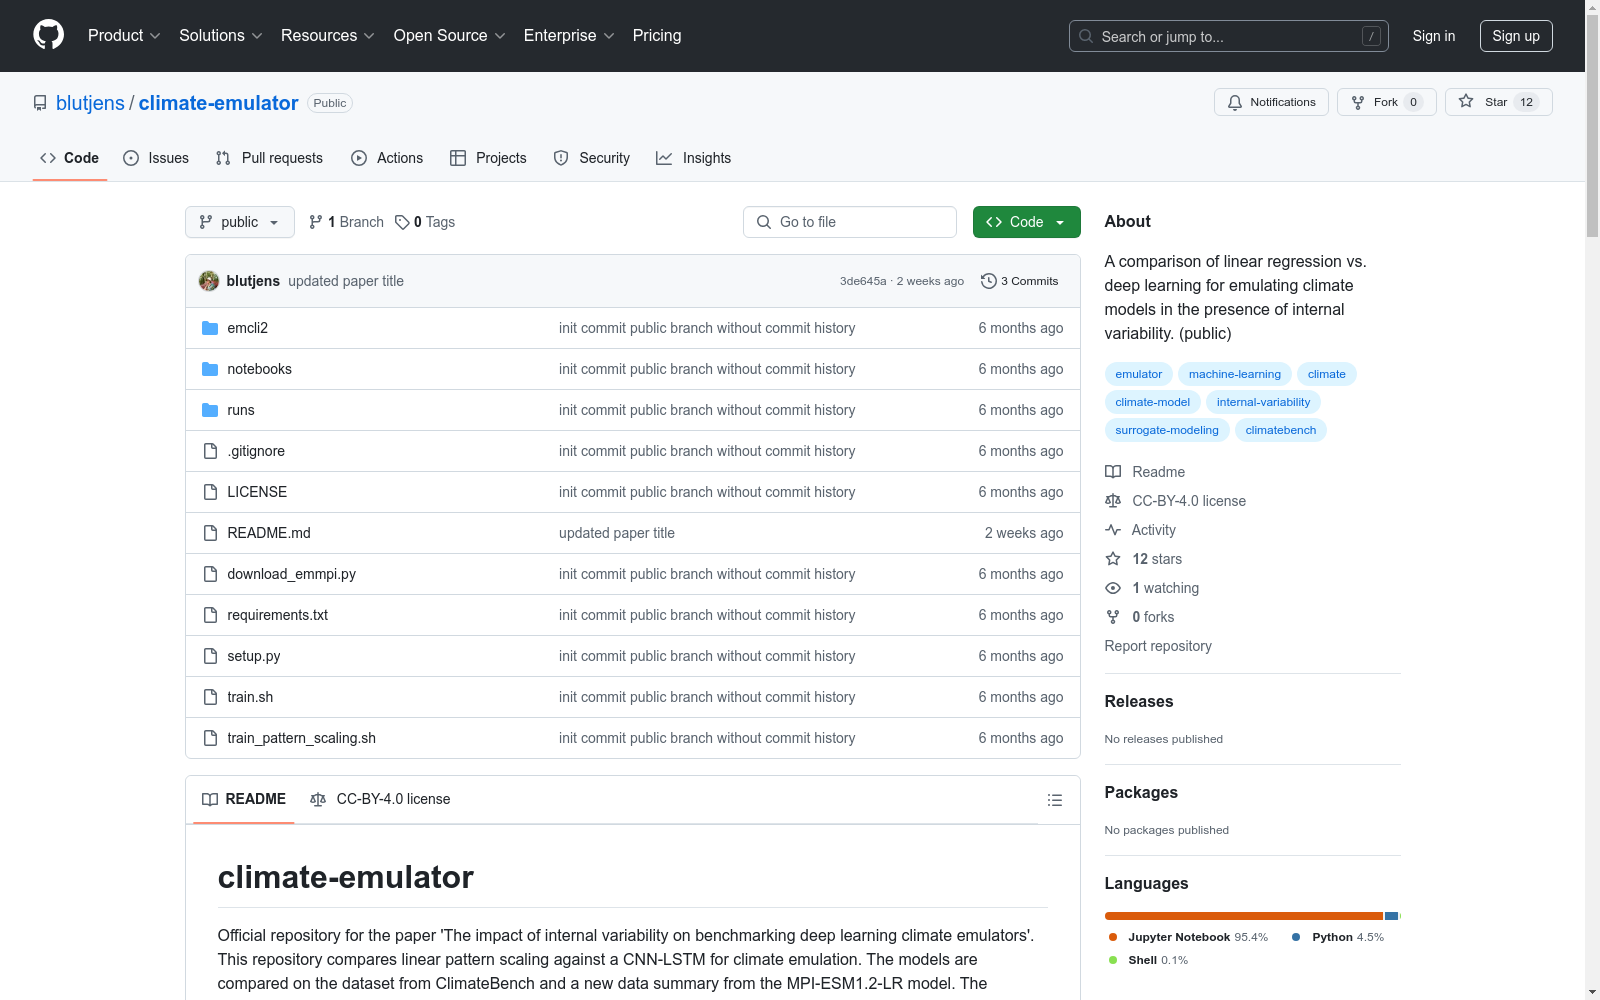Screen dimensions: 1600x1000
Task: Click the .gitignore file icon
Action: (210, 451)
